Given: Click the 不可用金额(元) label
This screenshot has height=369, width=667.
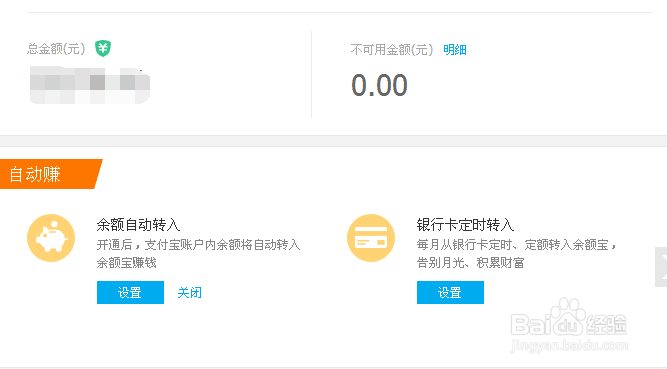Looking at the screenshot, I should point(392,50).
